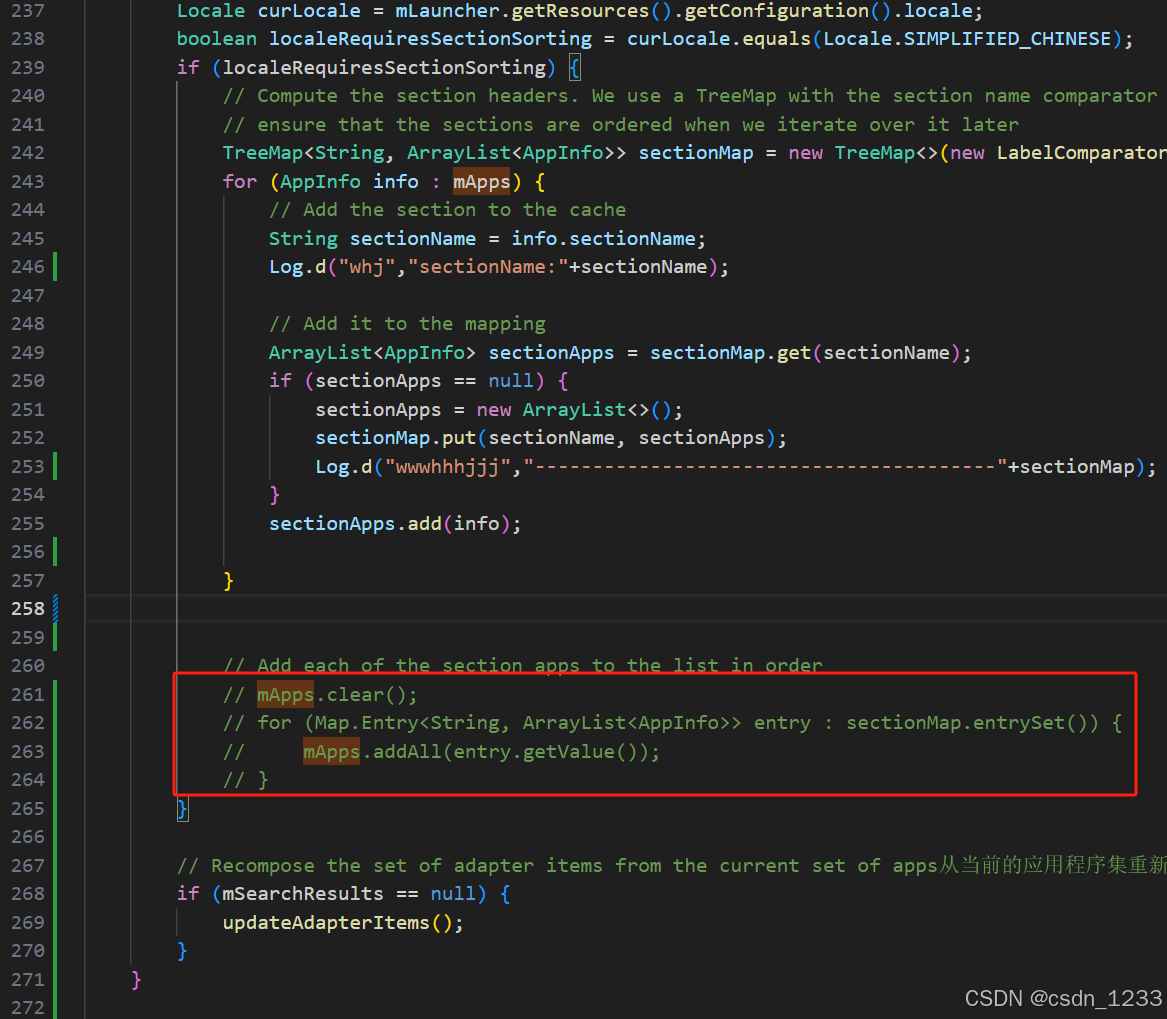The width and height of the screenshot is (1167, 1019).
Task: Click the comment 'Add it to the mapping'
Action: pyautogui.click(x=407, y=325)
